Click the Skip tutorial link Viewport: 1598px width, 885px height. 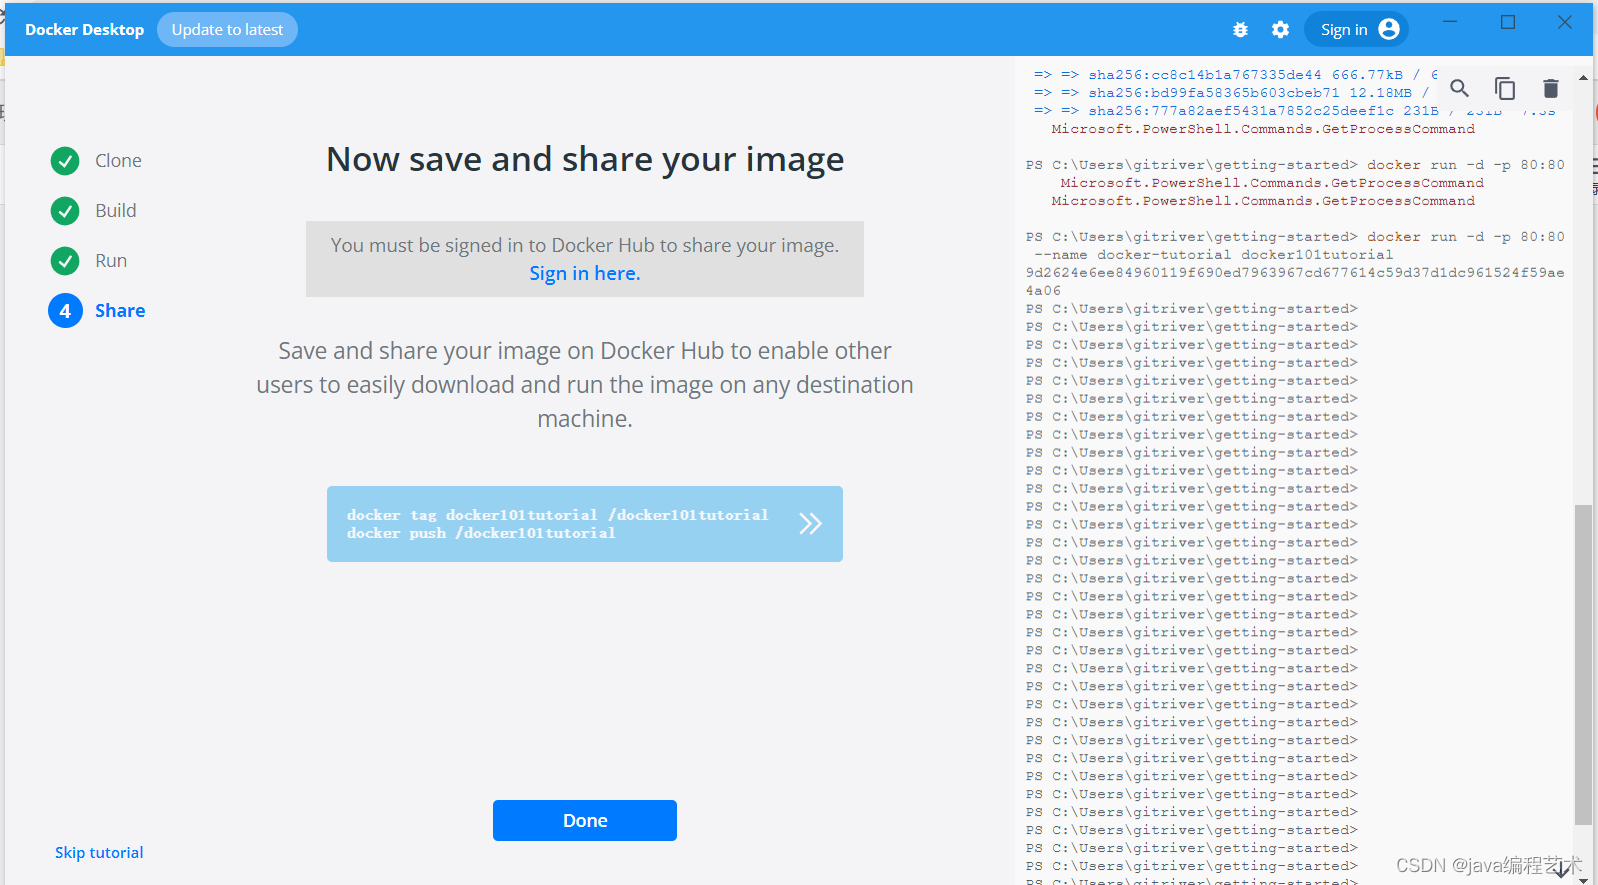(99, 853)
